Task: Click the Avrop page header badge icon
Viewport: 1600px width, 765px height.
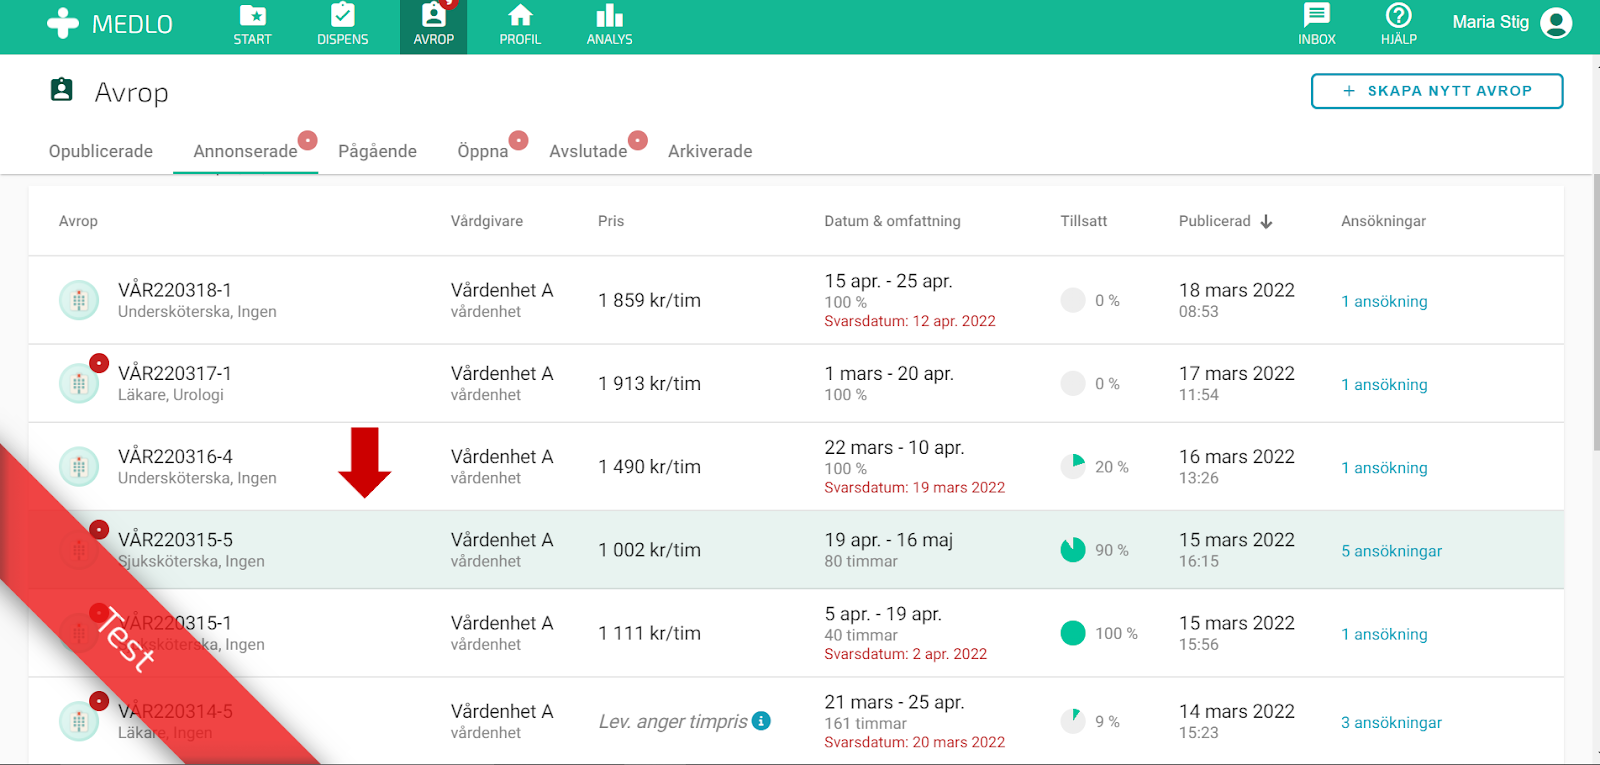Action: [62, 90]
